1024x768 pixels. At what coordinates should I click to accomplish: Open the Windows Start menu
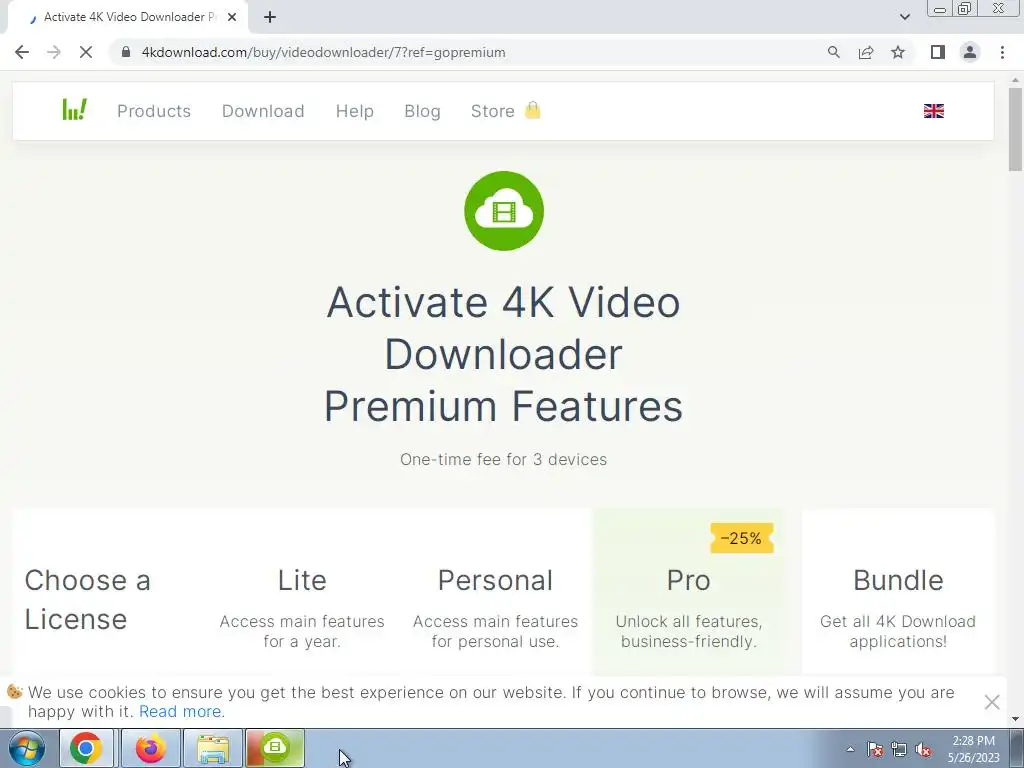[27, 748]
